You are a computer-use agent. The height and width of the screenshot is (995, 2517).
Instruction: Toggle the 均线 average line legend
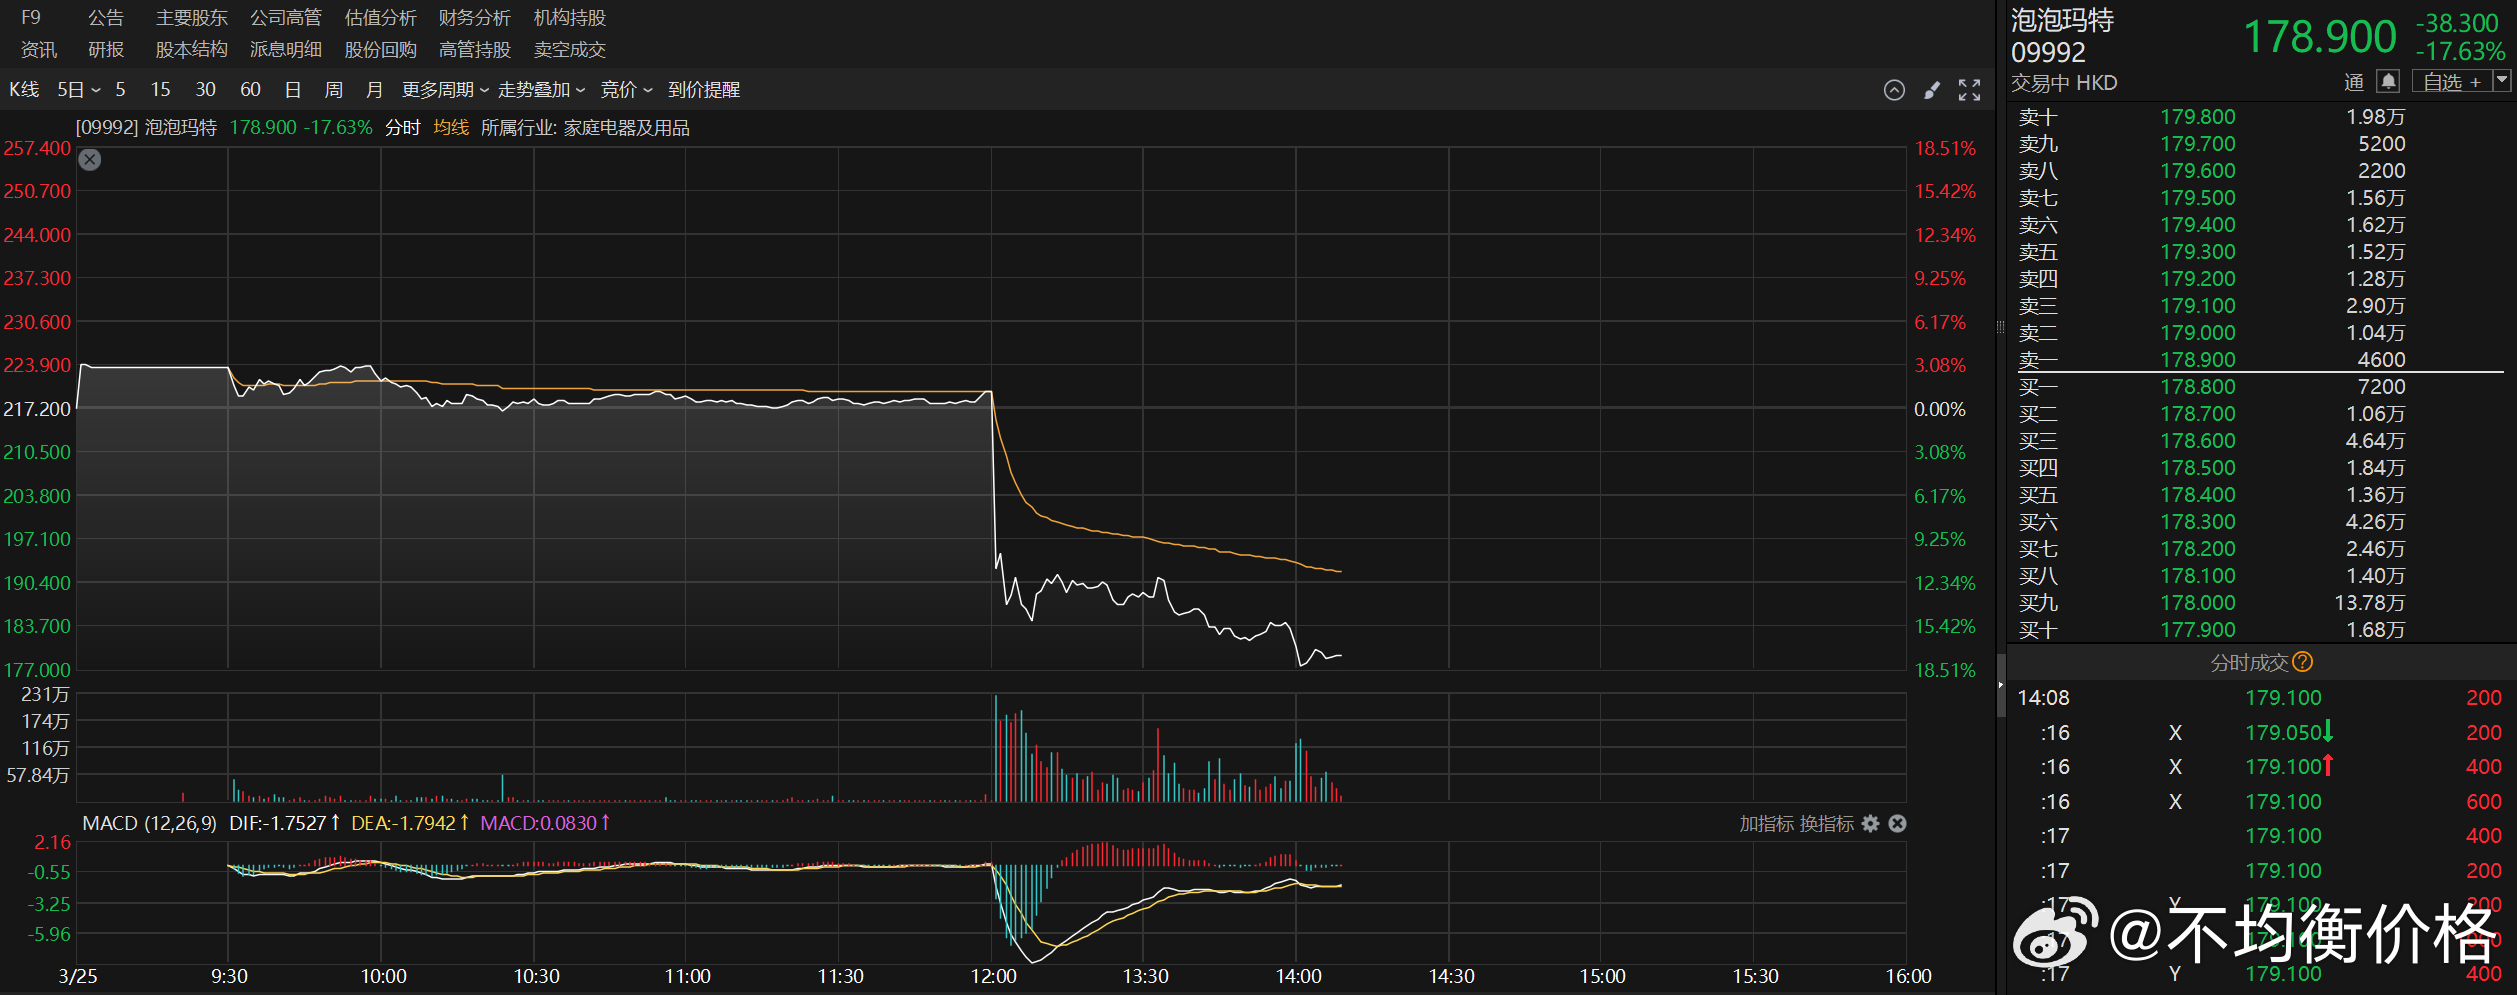pos(451,128)
